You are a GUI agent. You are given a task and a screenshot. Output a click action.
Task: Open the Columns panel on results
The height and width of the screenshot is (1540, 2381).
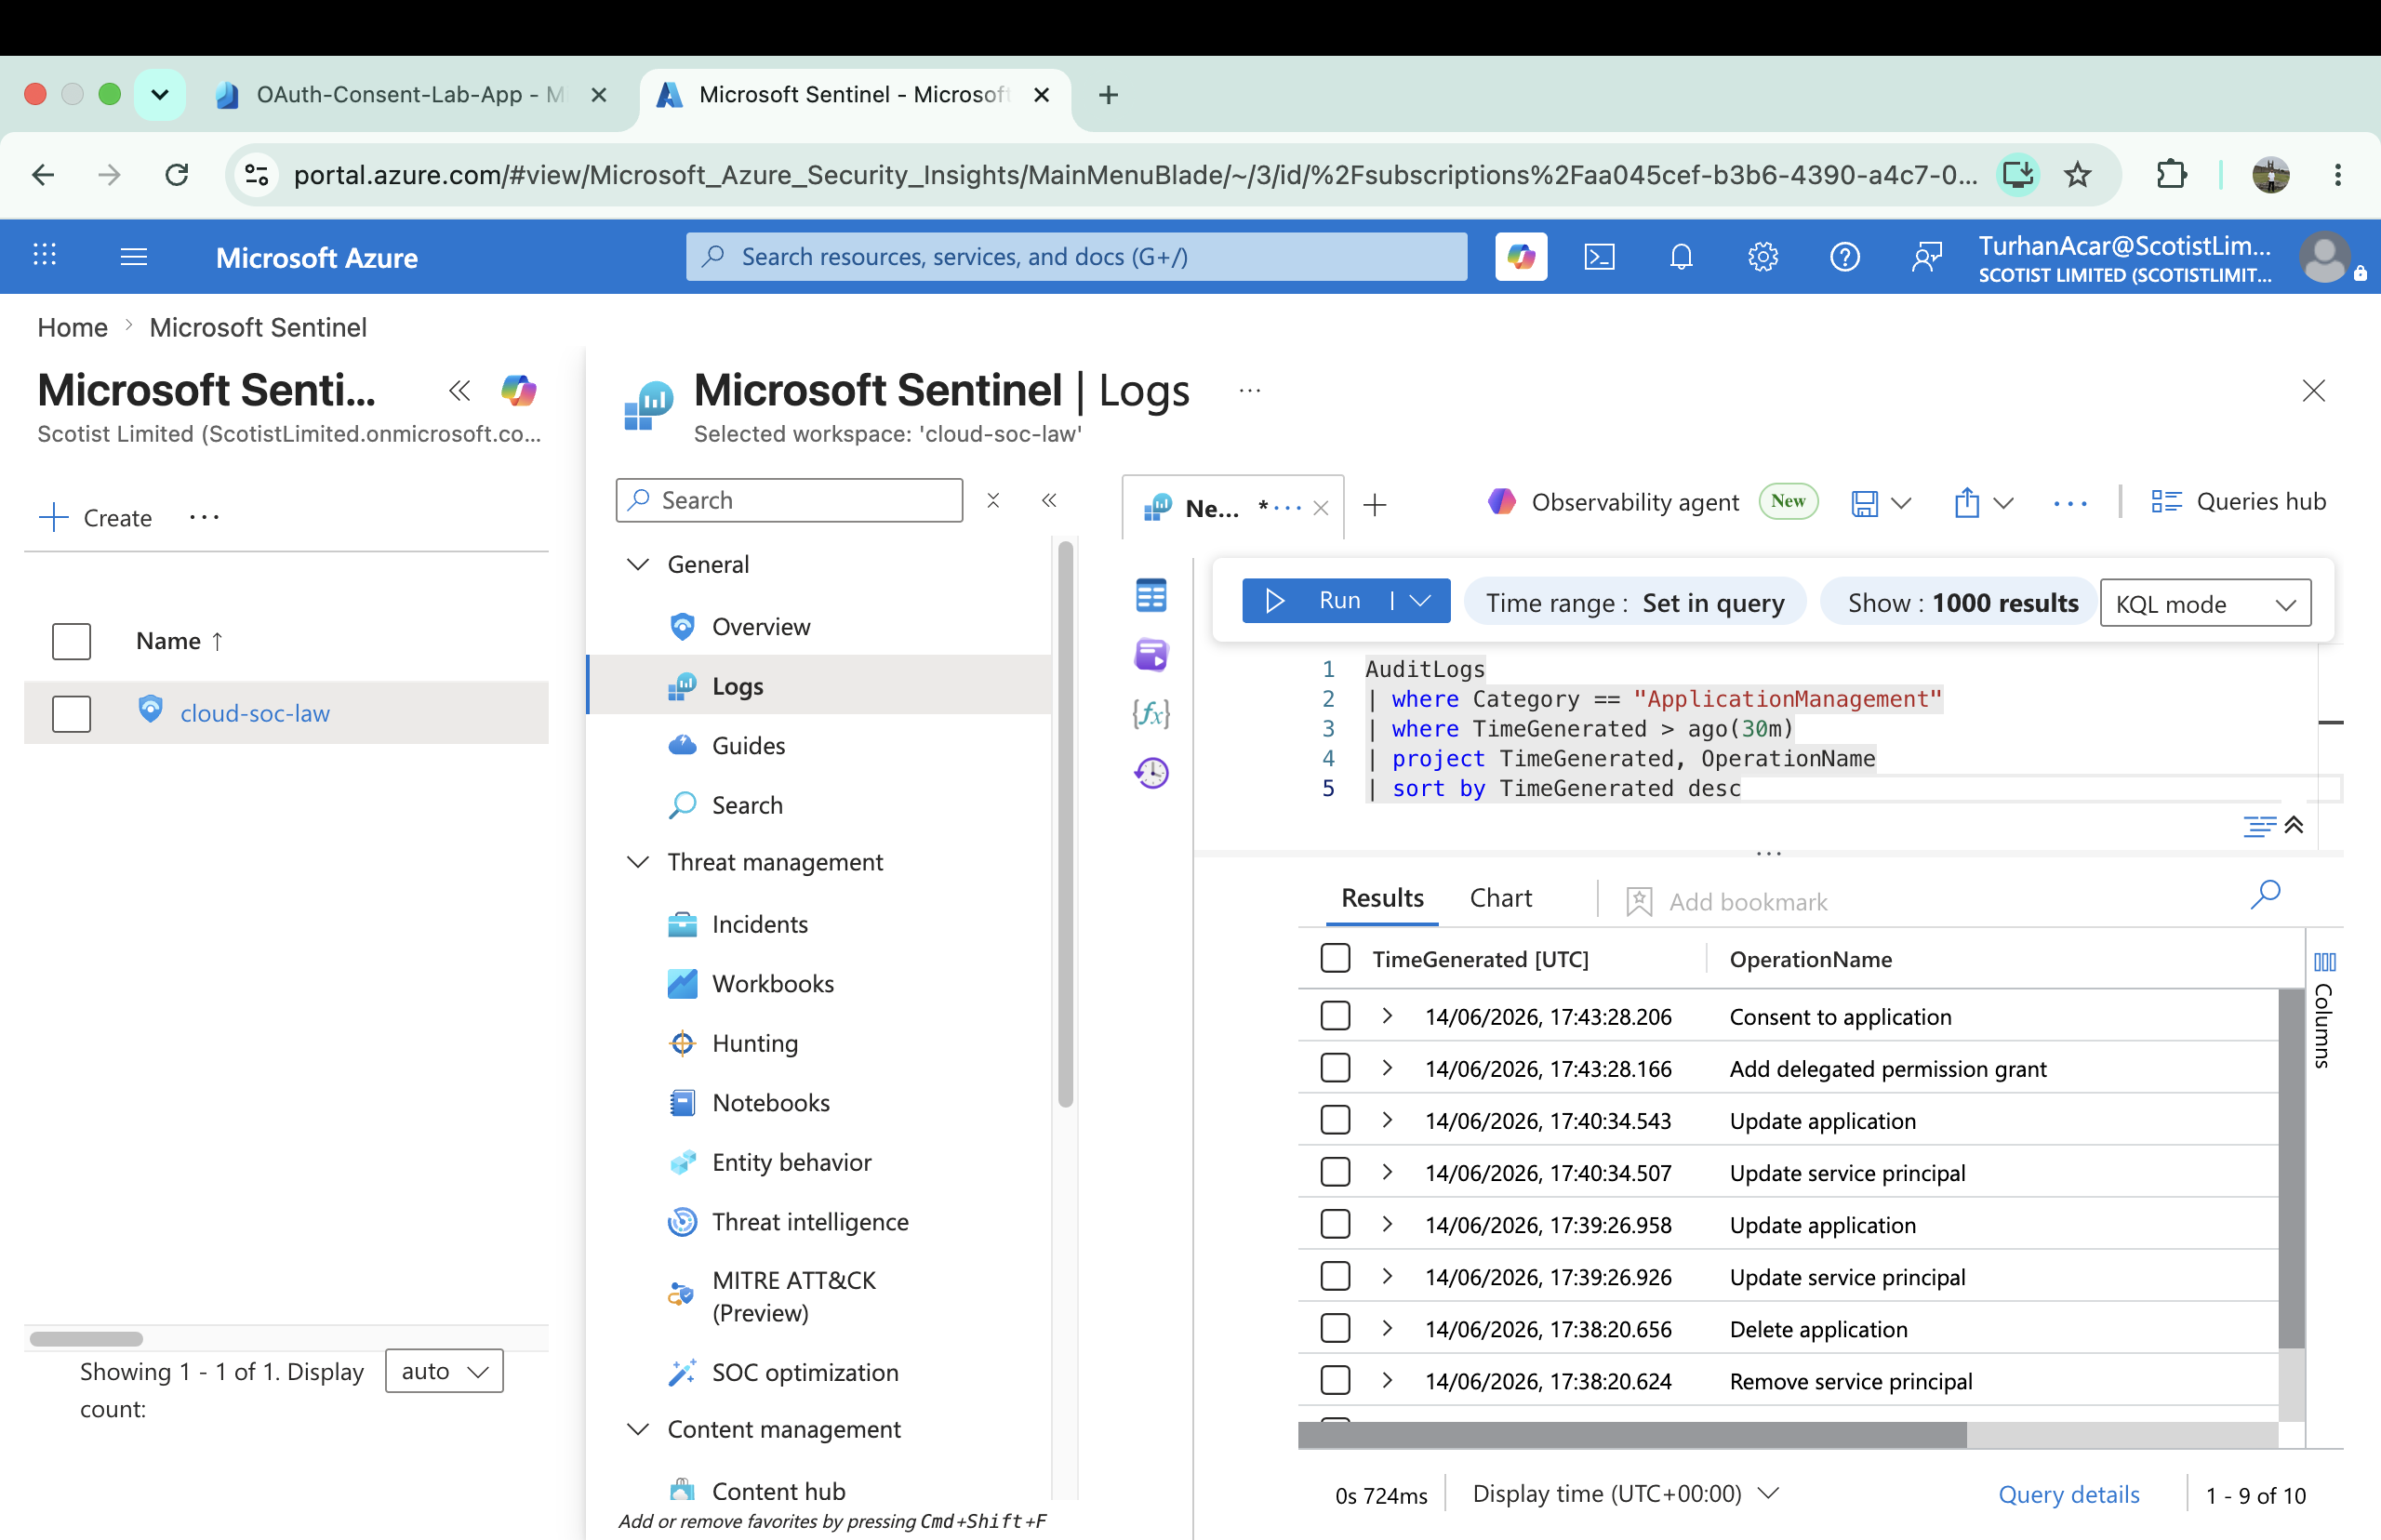pyautogui.click(x=2325, y=1010)
